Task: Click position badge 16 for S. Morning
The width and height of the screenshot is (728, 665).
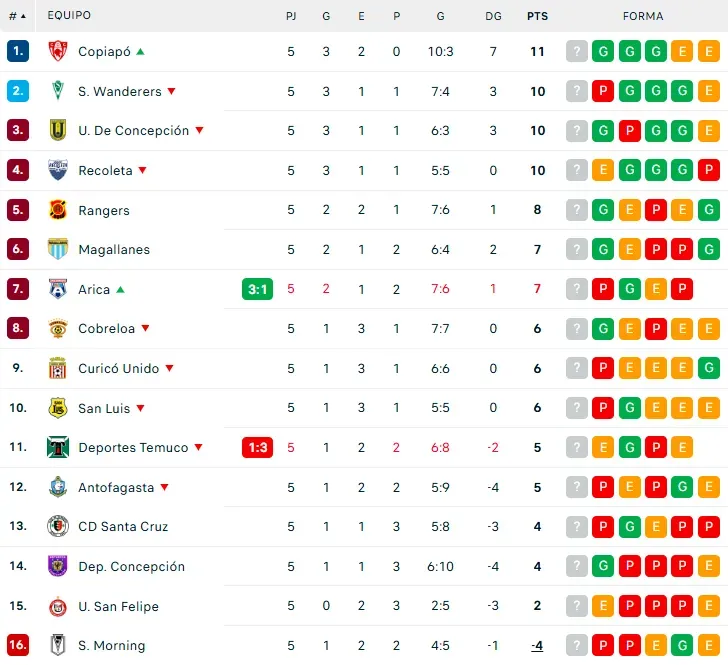Action: click(x=18, y=645)
